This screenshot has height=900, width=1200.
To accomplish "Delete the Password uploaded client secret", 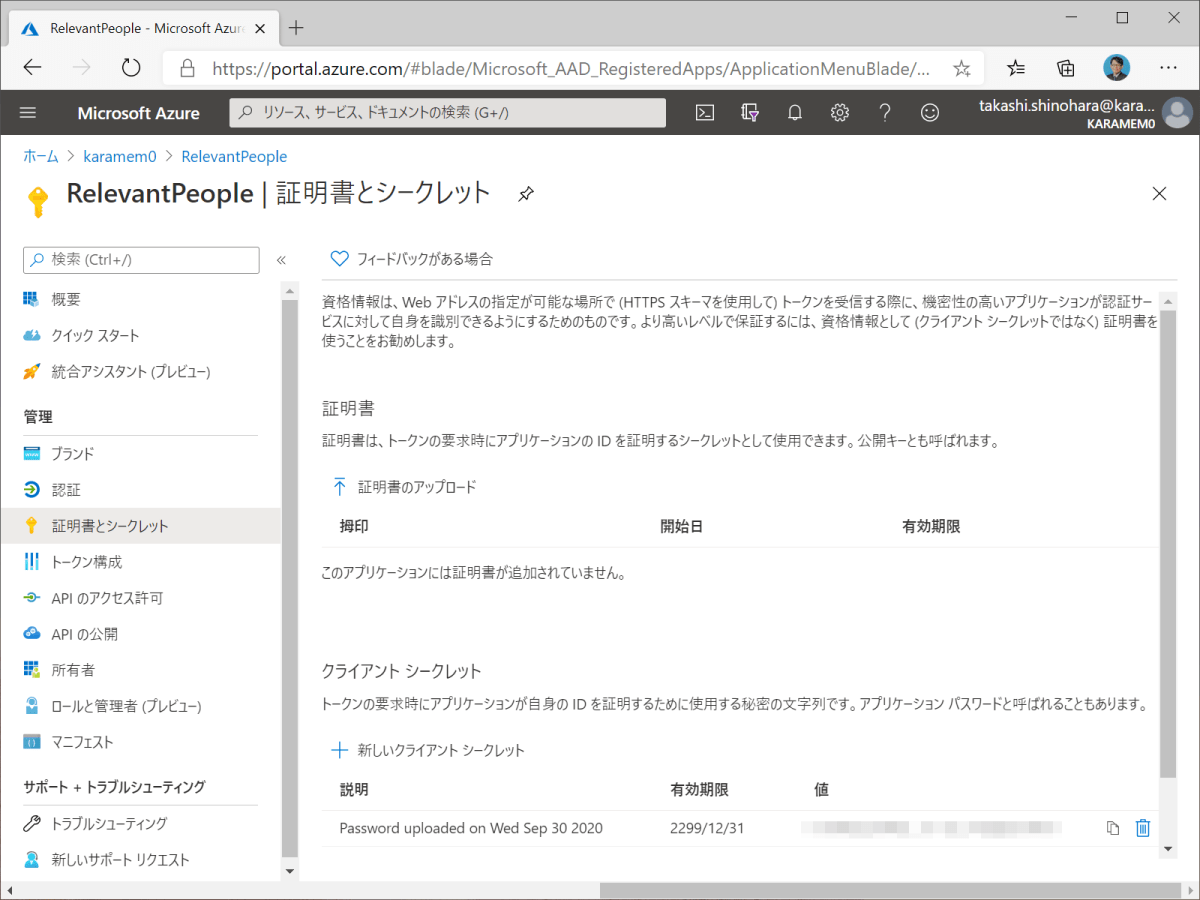I will pos(1143,828).
